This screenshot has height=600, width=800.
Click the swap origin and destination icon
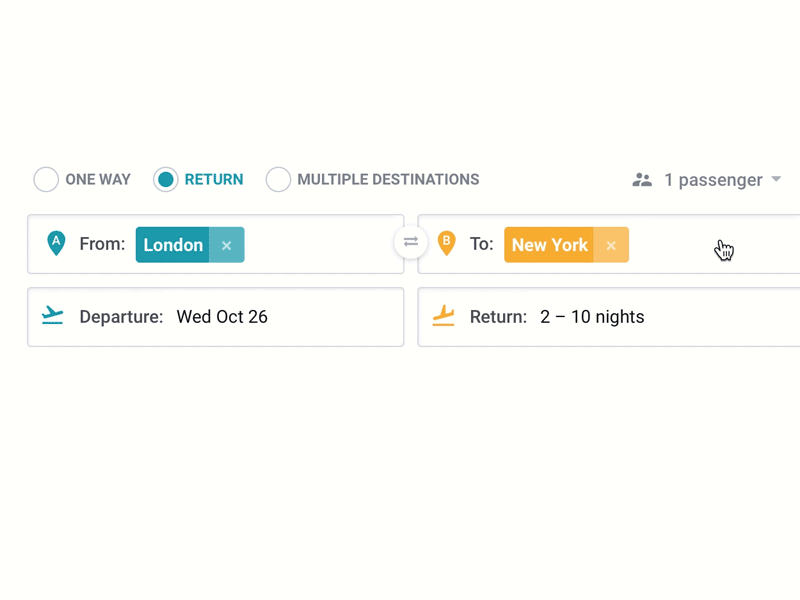pos(411,242)
